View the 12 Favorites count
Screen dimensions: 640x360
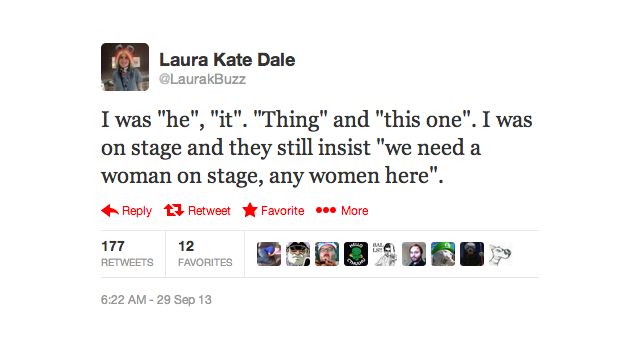pyautogui.click(x=205, y=254)
